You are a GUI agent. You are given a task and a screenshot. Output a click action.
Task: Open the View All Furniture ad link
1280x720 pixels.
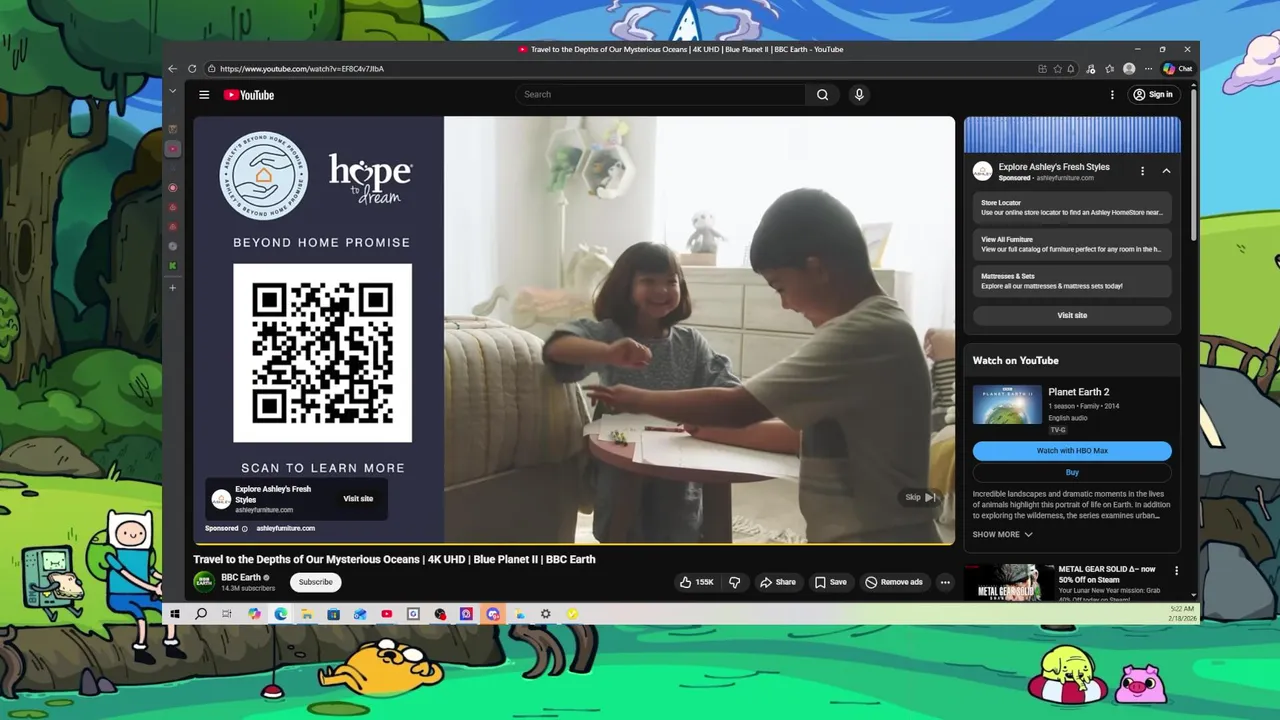click(x=1072, y=245)
